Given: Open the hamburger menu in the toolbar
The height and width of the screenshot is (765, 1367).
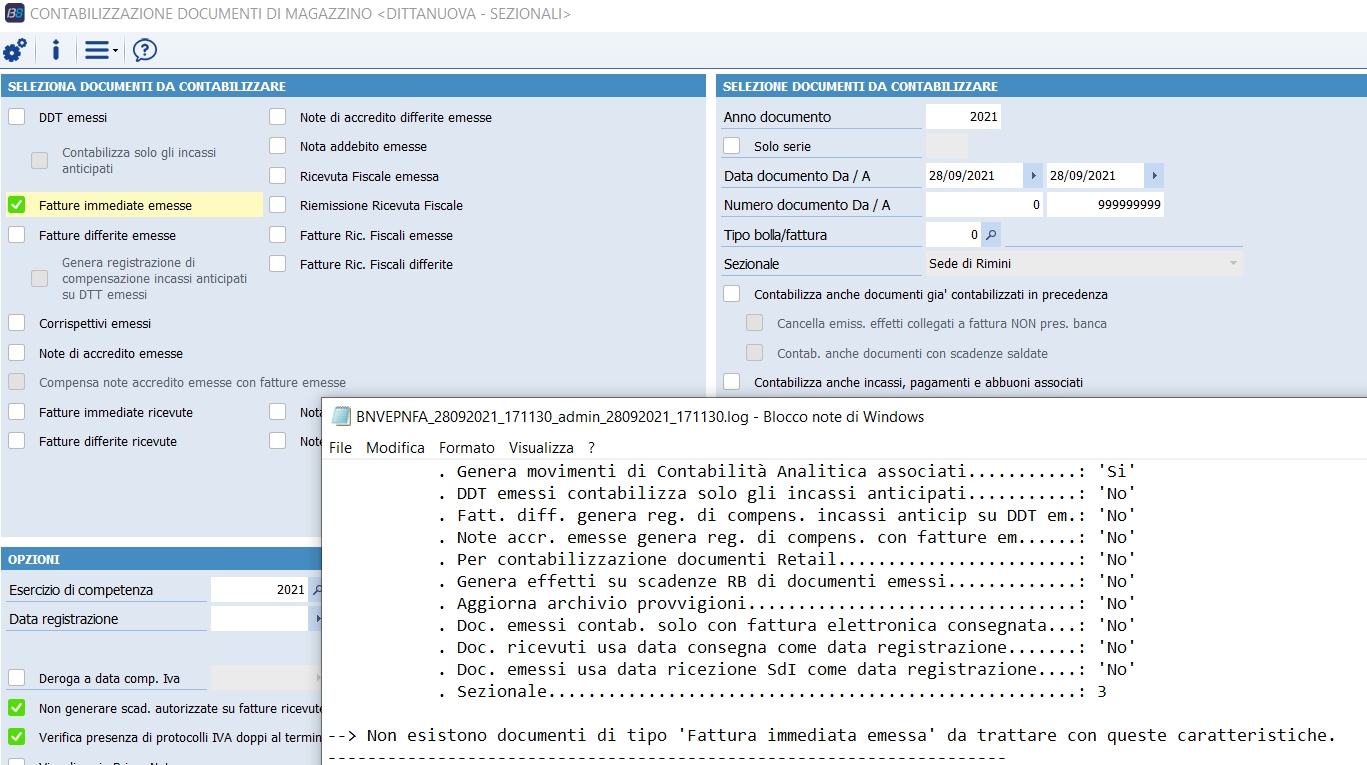Looking at the screenshot, I should coord(100,50).
